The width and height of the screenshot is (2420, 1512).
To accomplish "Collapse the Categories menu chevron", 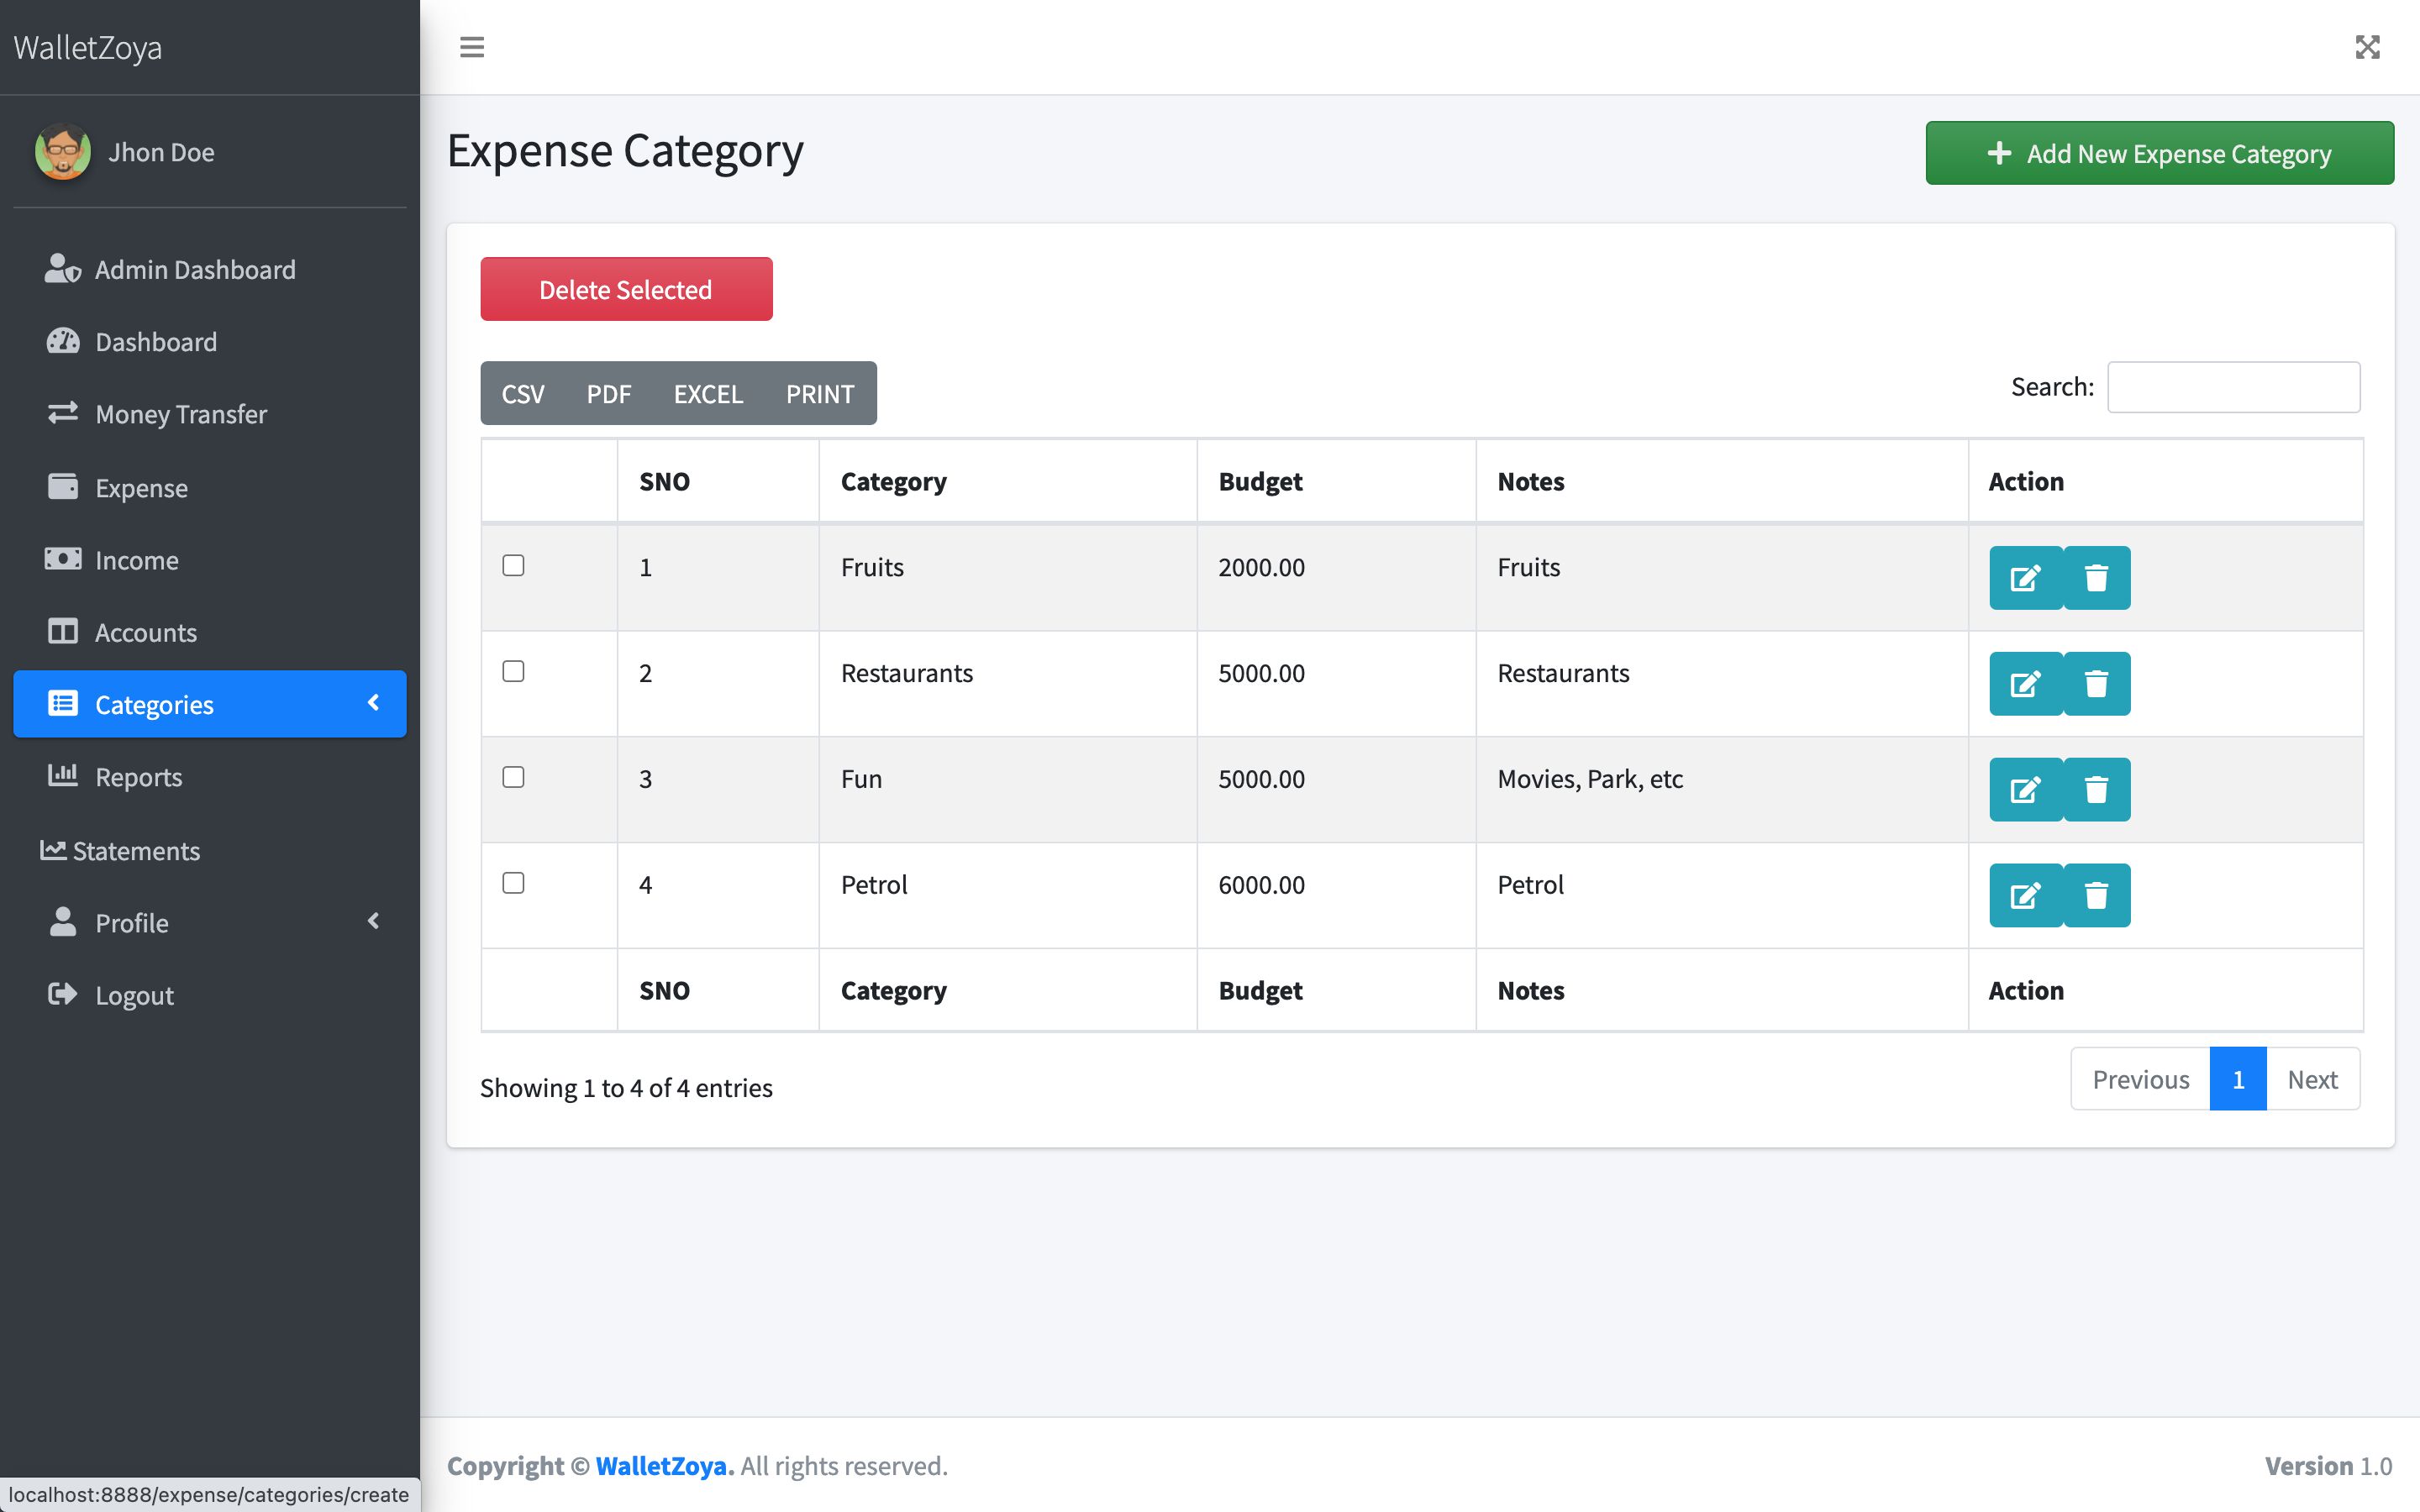I will coord(374,703).
